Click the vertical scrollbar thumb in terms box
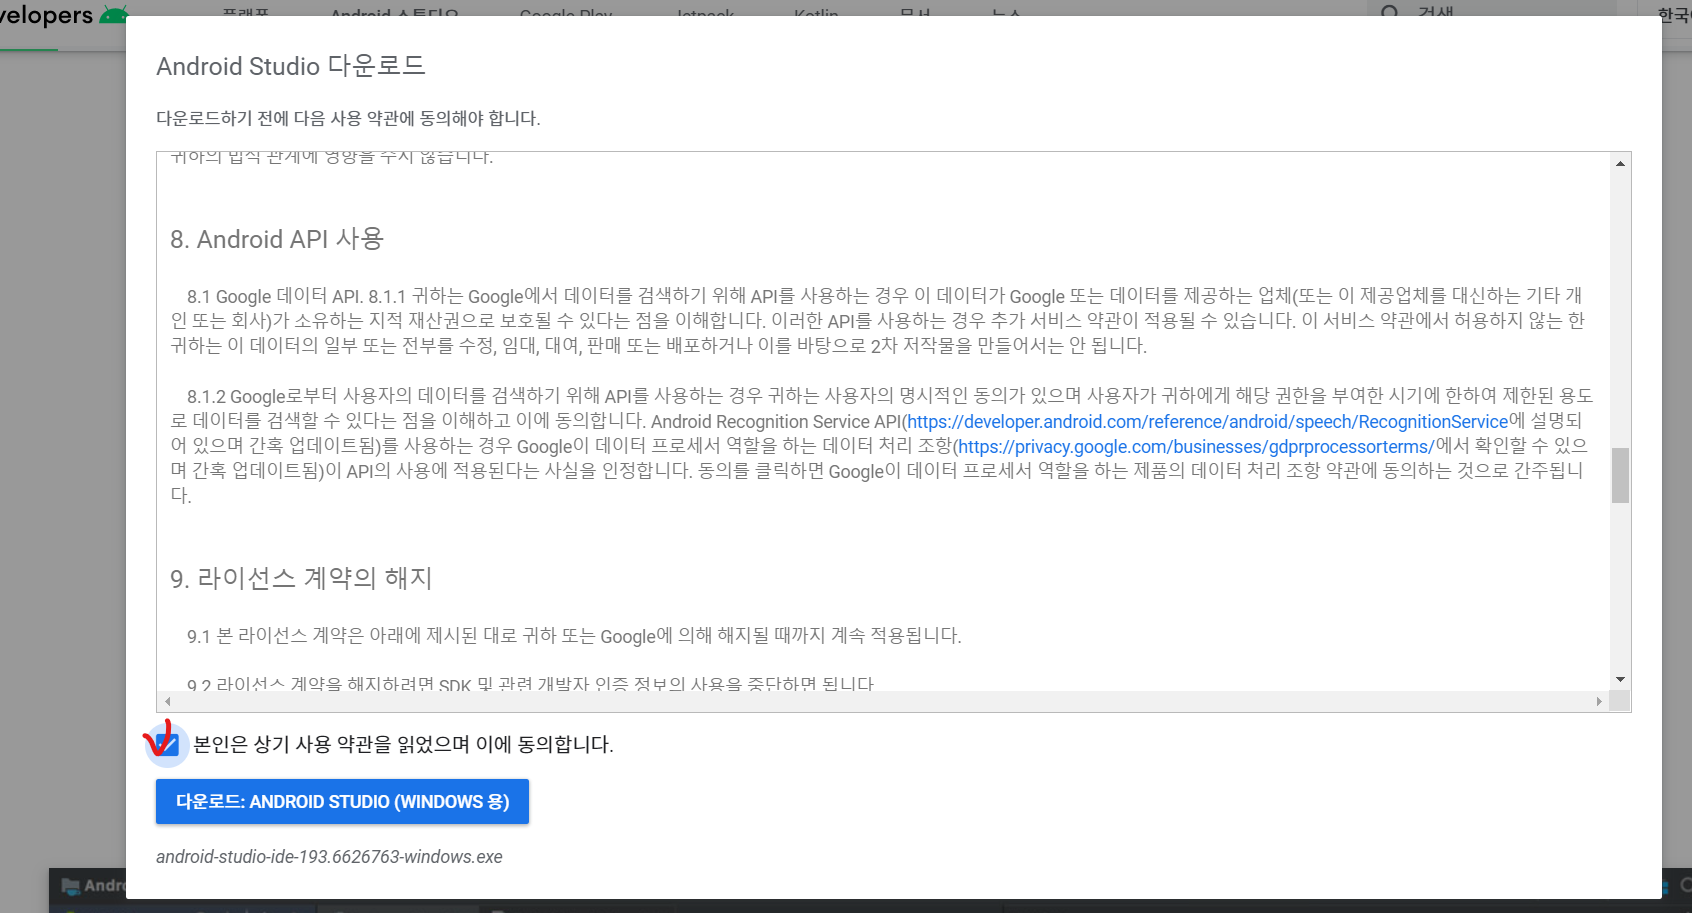1692x913 pixels. (1620, 476)
